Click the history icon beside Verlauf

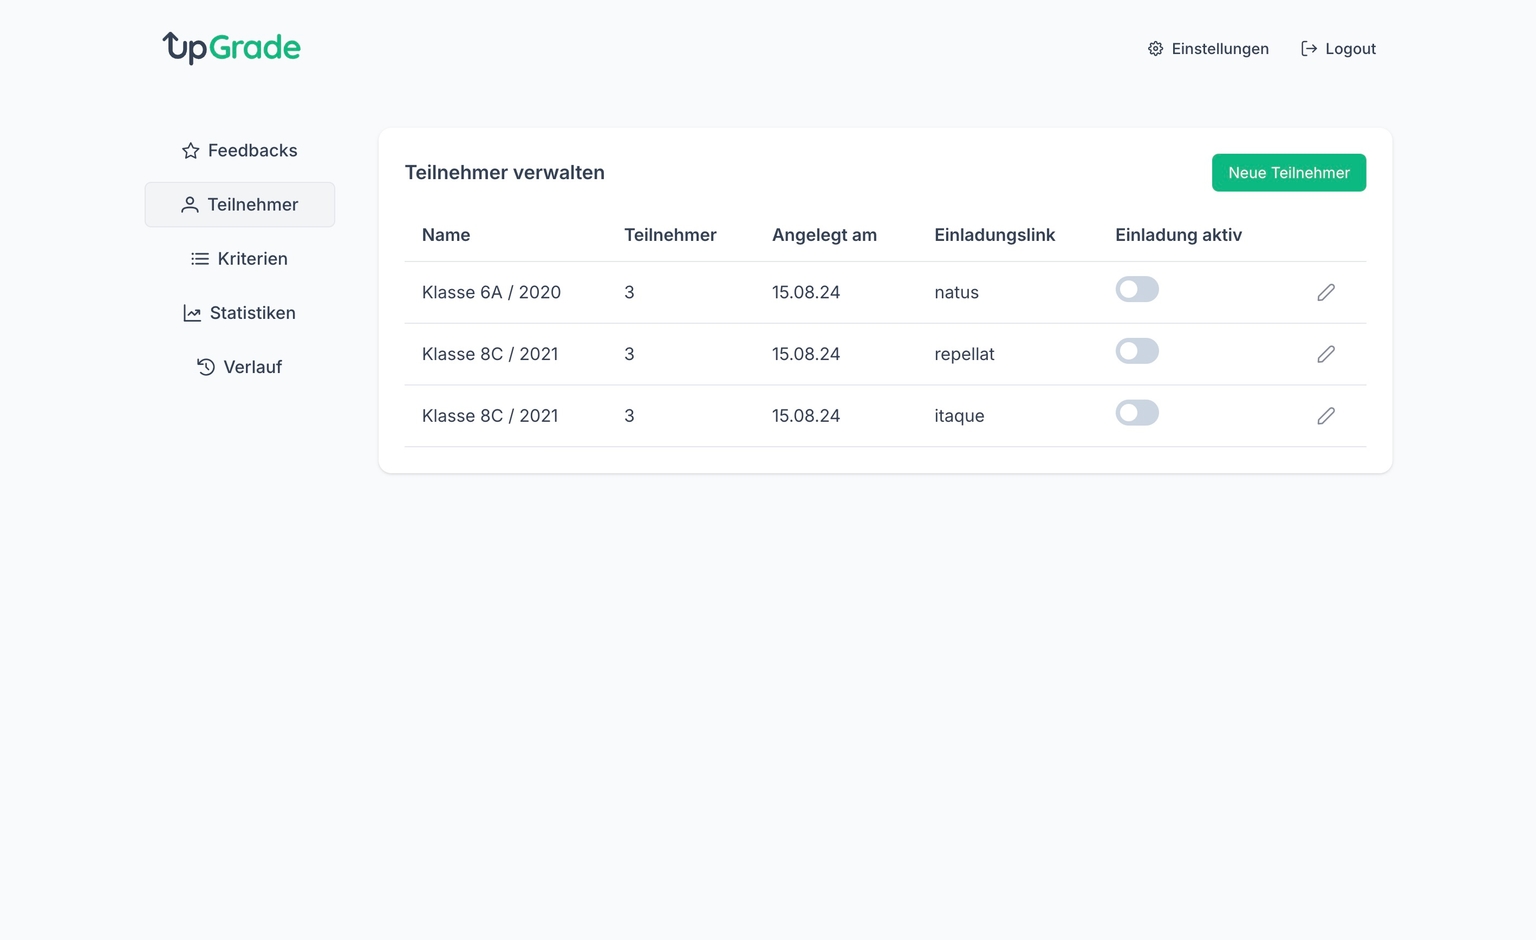pos(206,367)
